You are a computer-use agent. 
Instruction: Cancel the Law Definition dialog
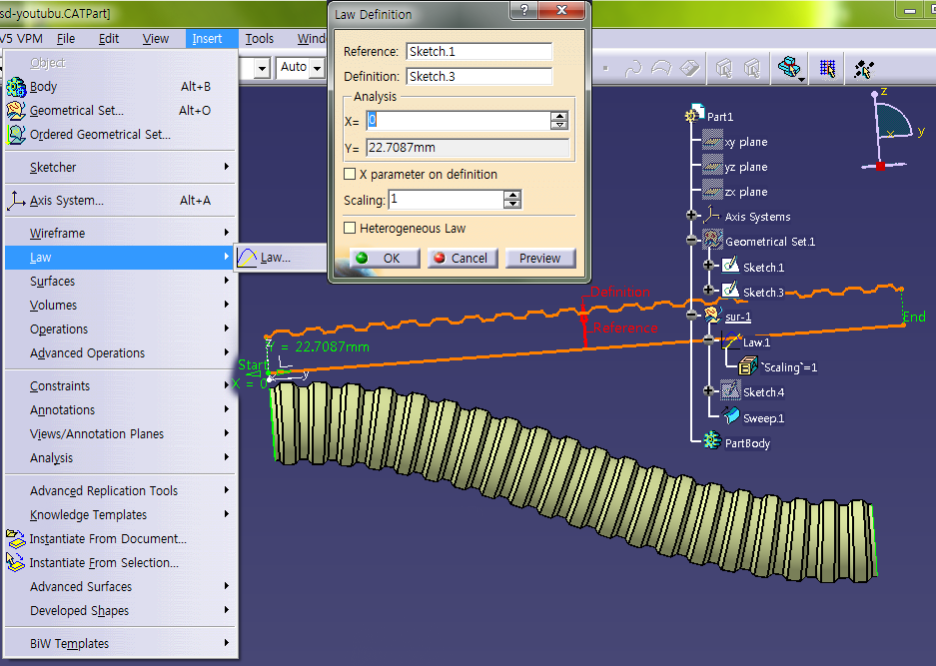[462, 258]
